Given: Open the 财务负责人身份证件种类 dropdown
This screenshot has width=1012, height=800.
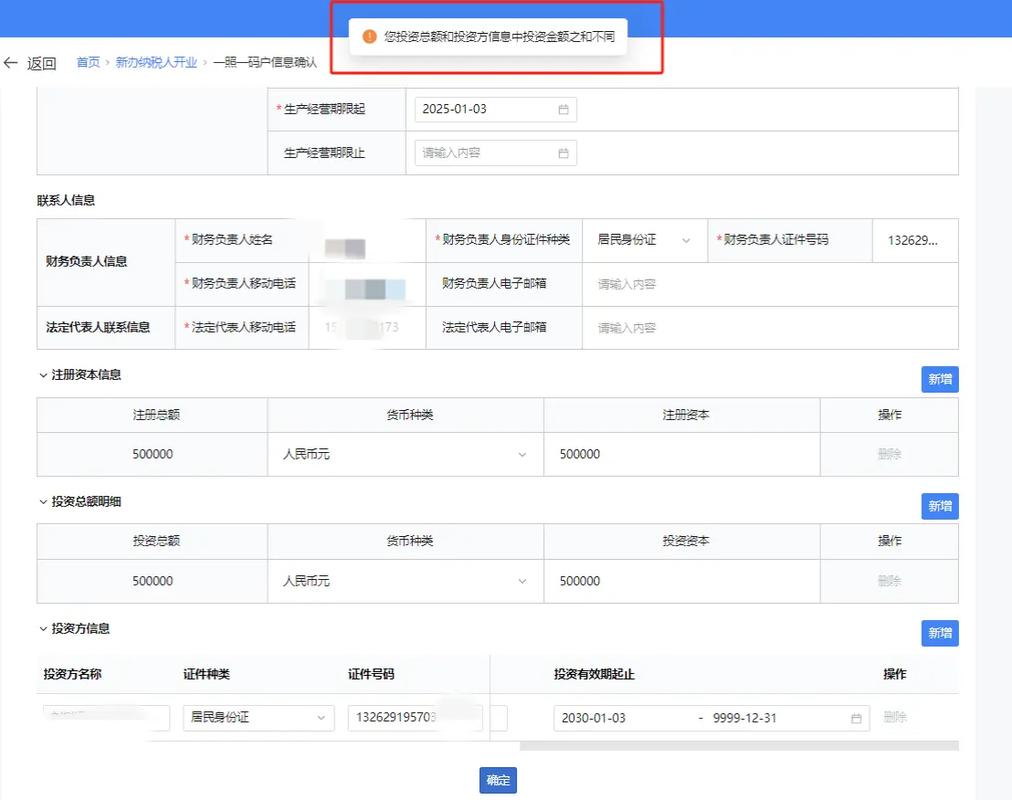Looking at the screenshot, I should (687, 240).
